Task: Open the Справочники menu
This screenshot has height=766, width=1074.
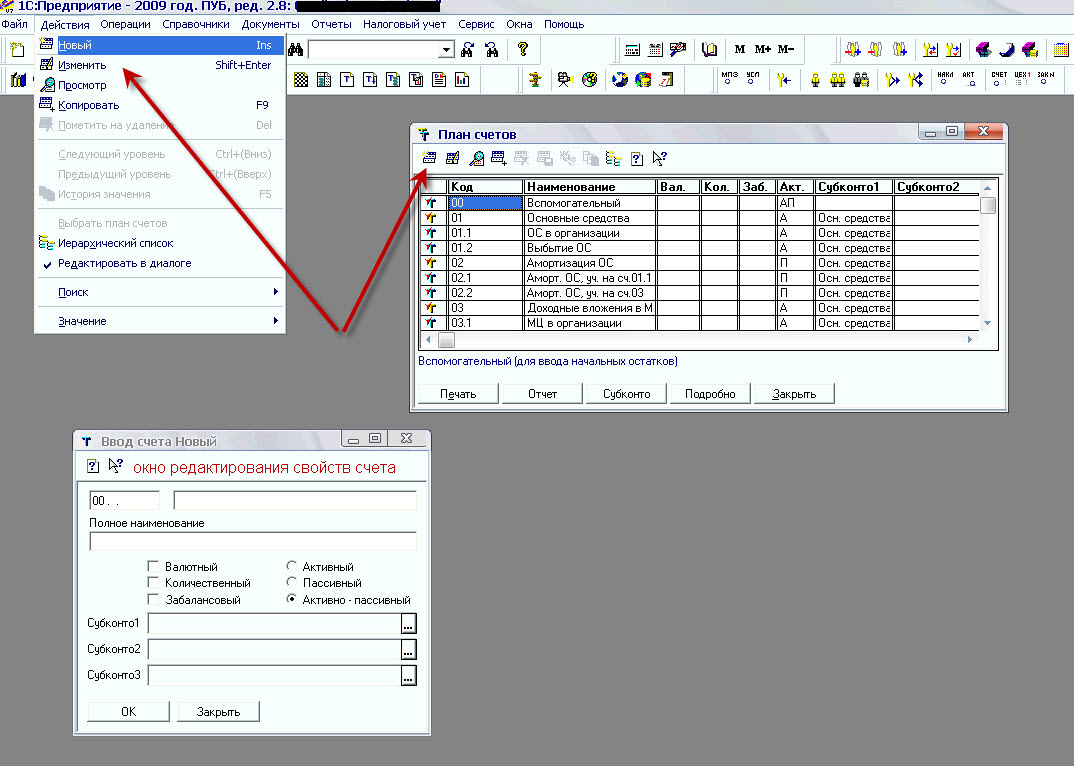Action: click(196, 24)
